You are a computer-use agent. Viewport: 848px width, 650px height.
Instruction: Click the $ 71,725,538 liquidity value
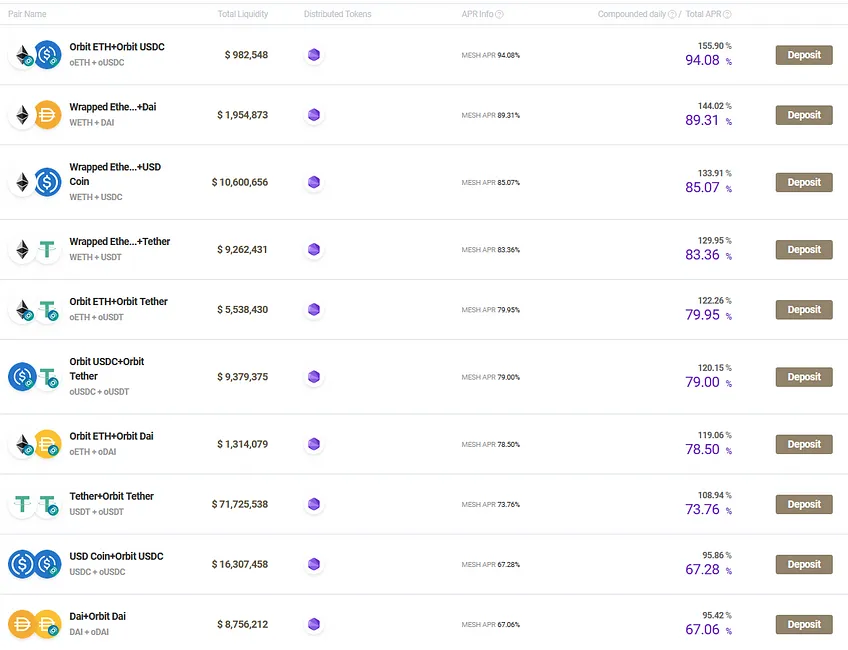(x=240, y=504)
